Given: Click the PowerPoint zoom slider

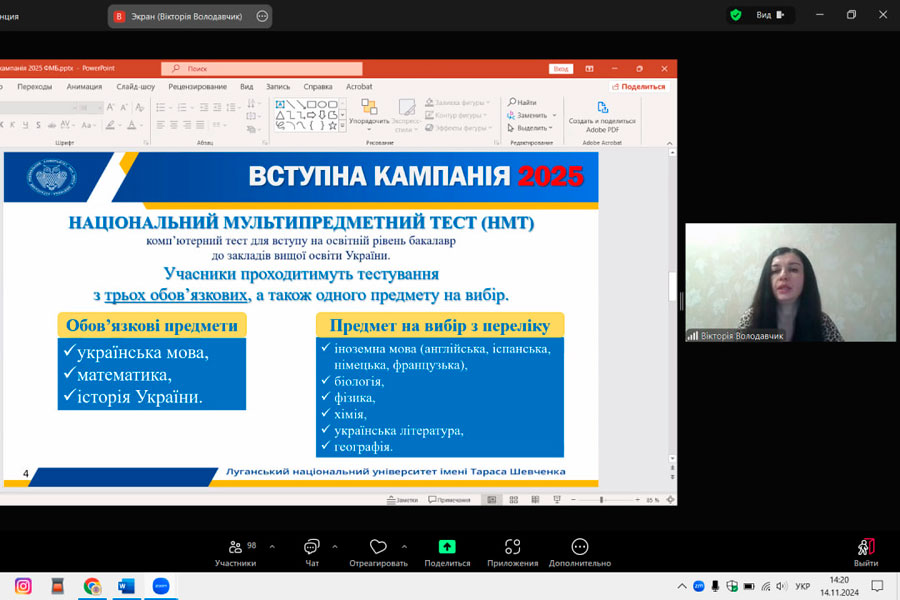Looking at the screenshot, I should tap(600, 499).
